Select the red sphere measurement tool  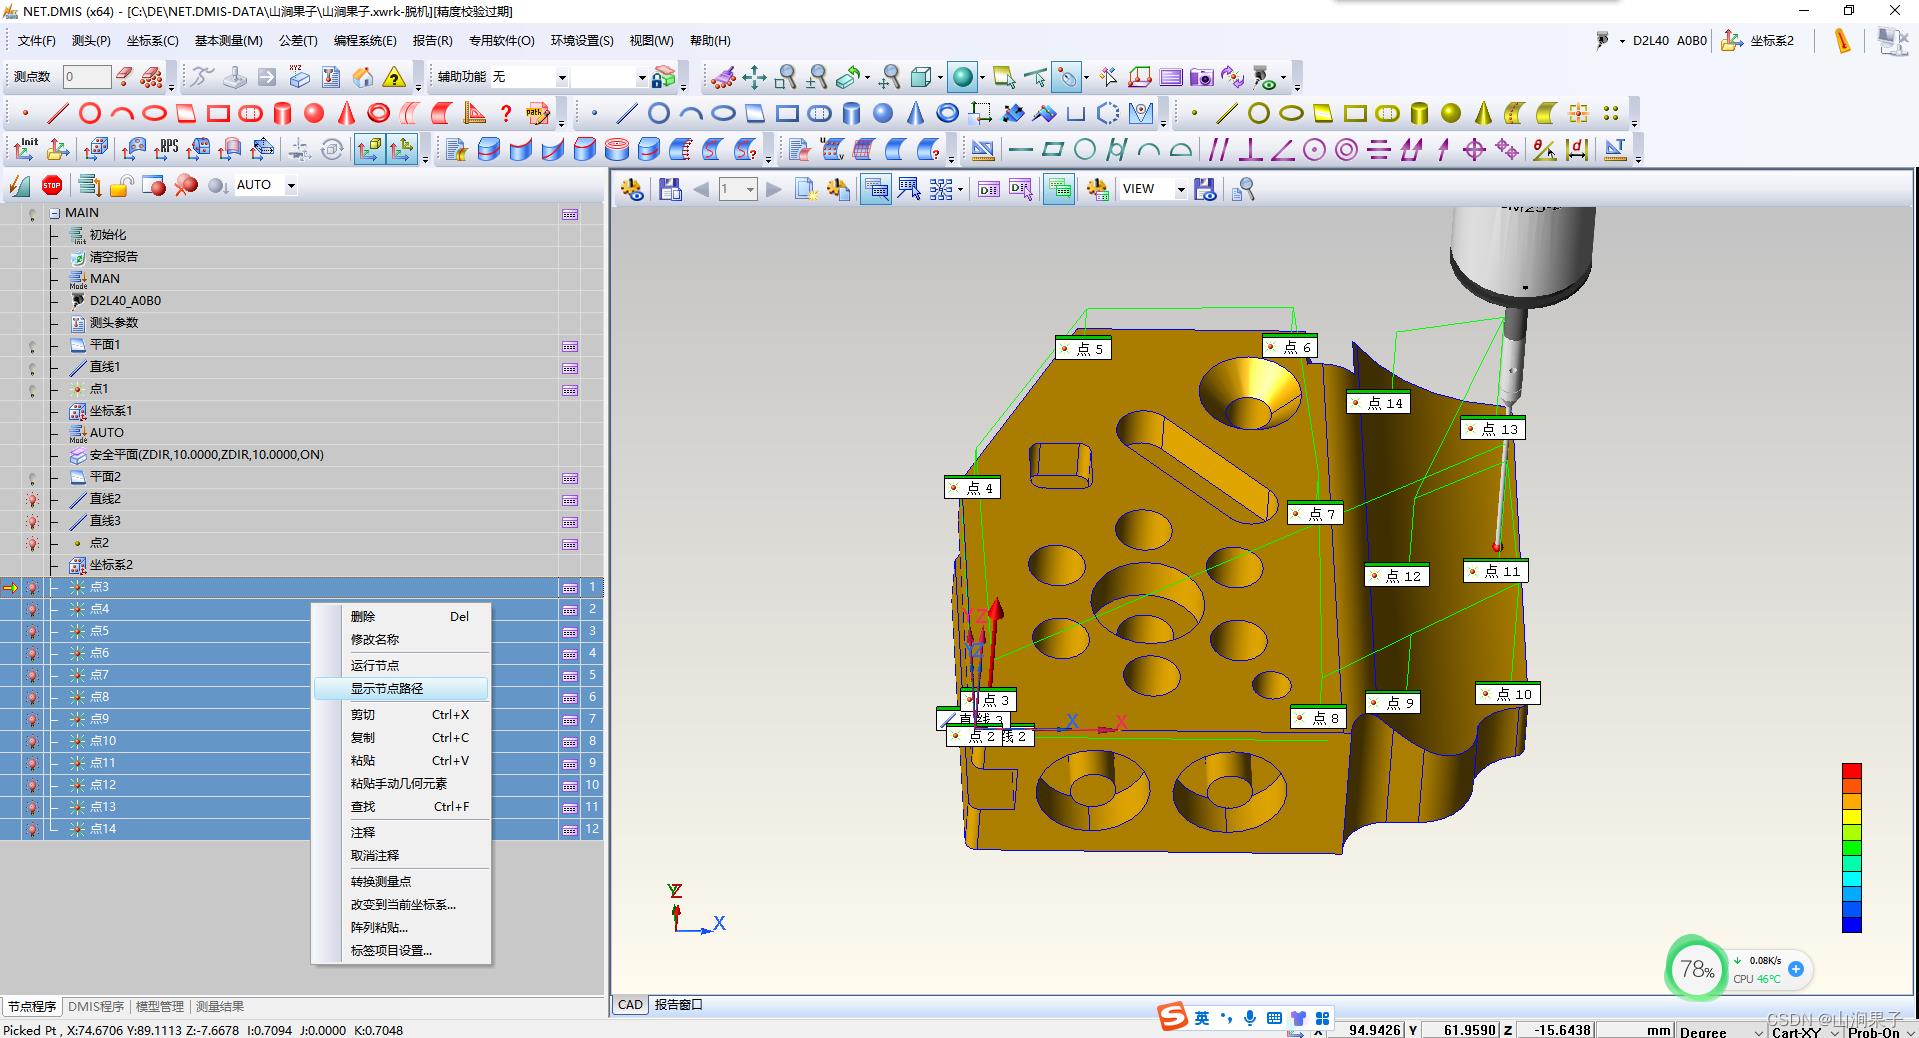pos(314,113)
